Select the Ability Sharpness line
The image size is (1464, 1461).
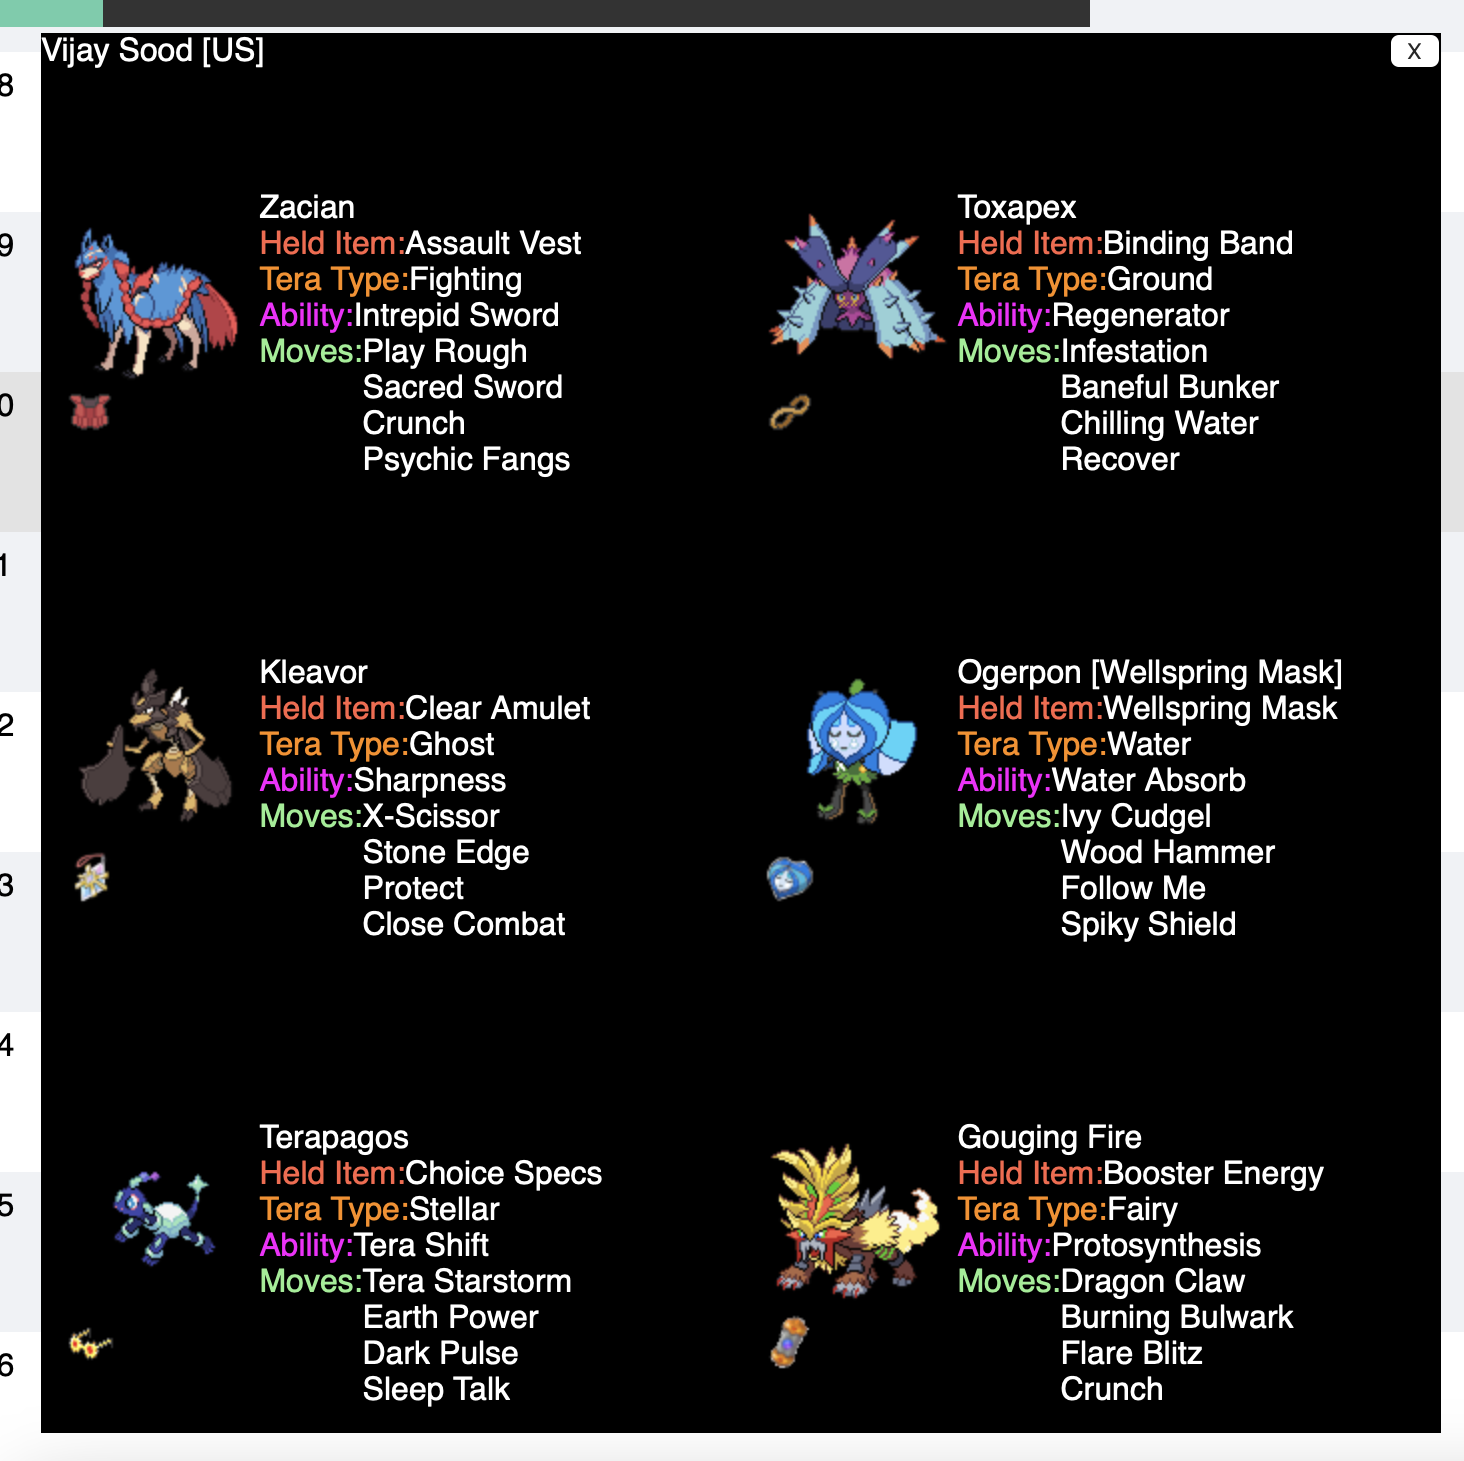click(383, 780)
